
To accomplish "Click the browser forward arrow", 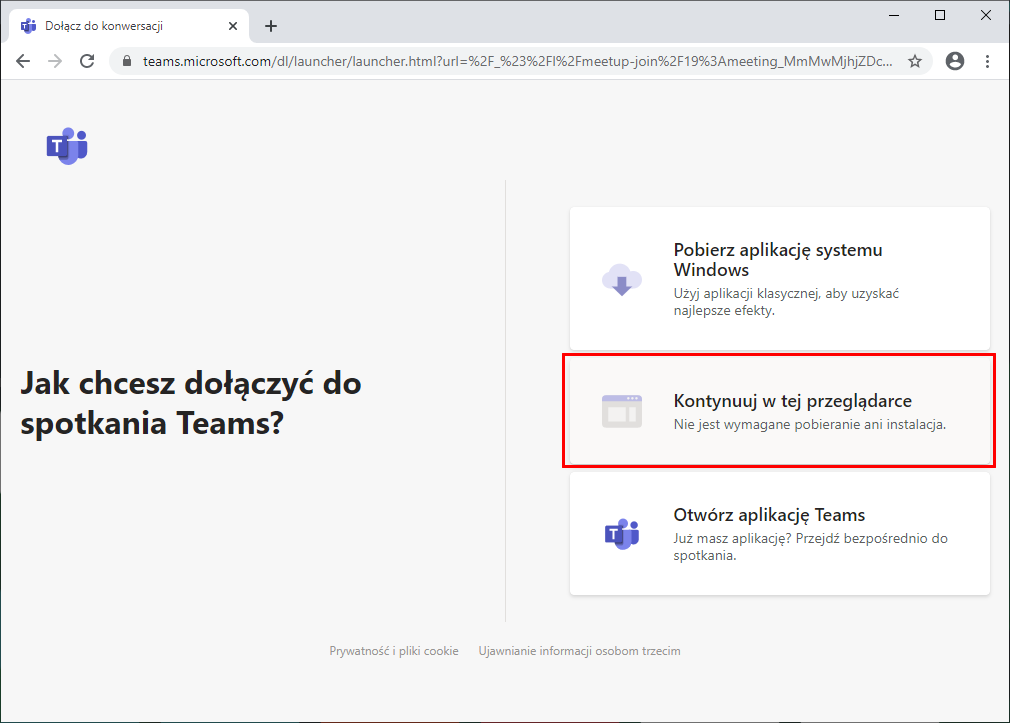I will (x=55, y=61).
